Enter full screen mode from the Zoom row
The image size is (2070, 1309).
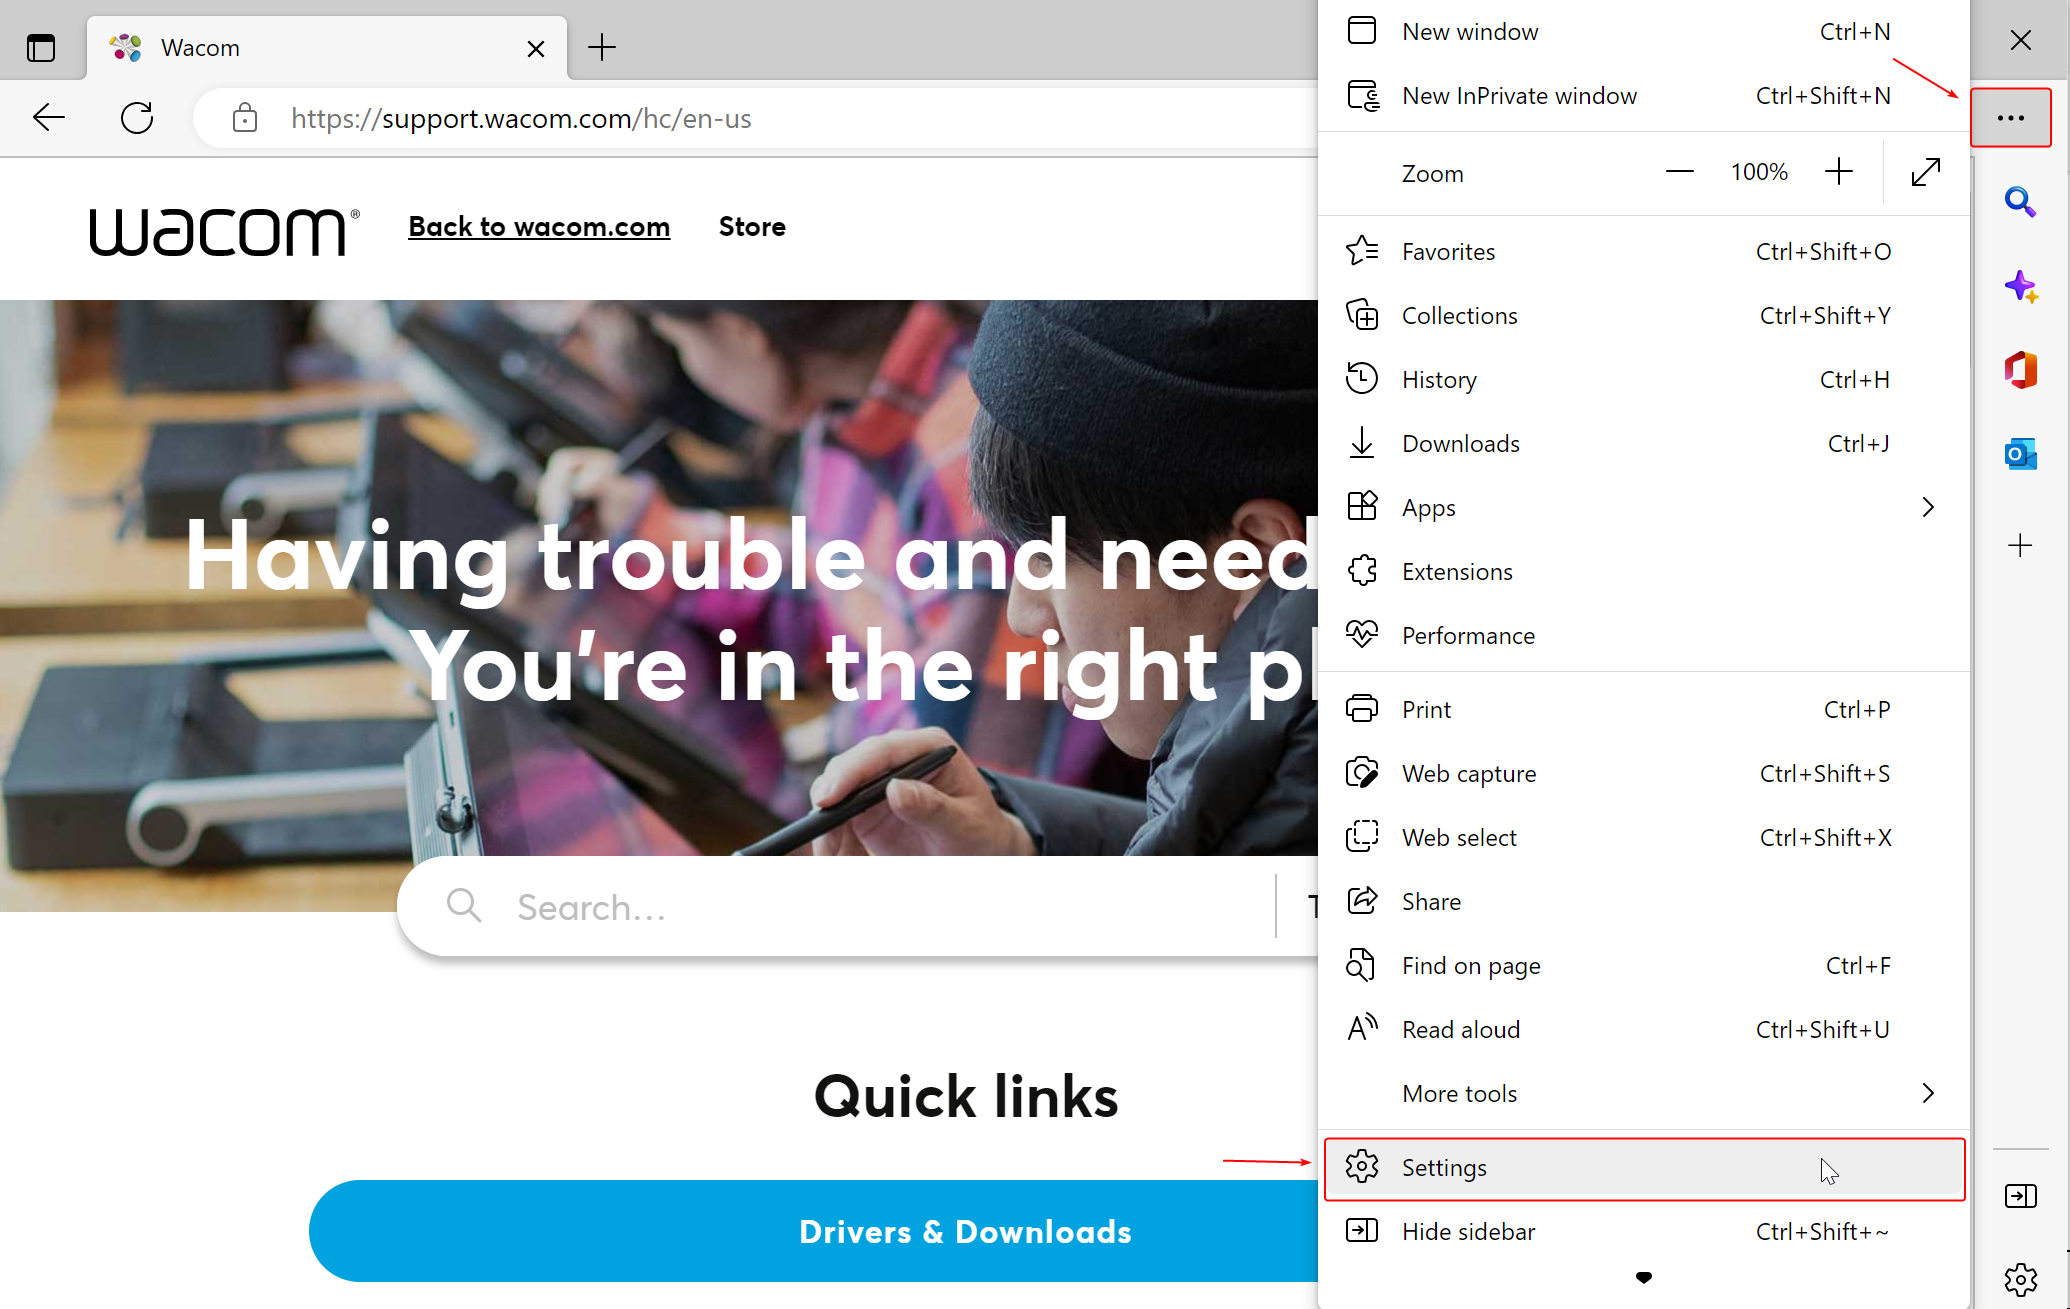pyautogui.click(x=1926, y=172)
